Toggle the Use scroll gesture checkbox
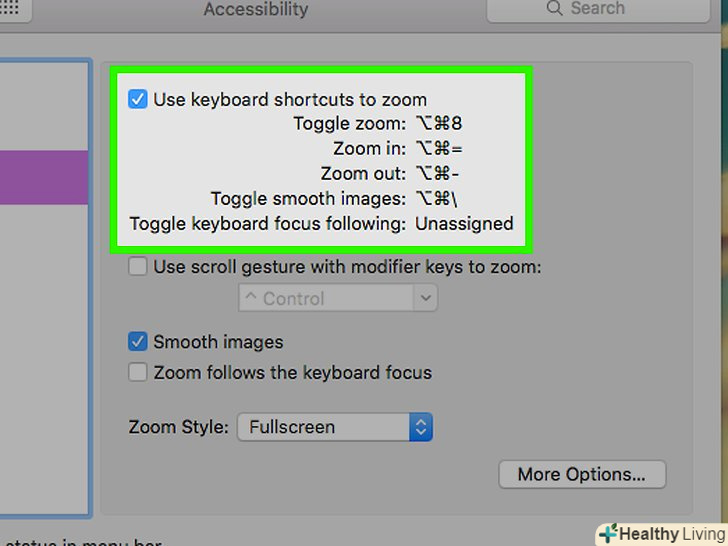728x546 pixels. 138,267
